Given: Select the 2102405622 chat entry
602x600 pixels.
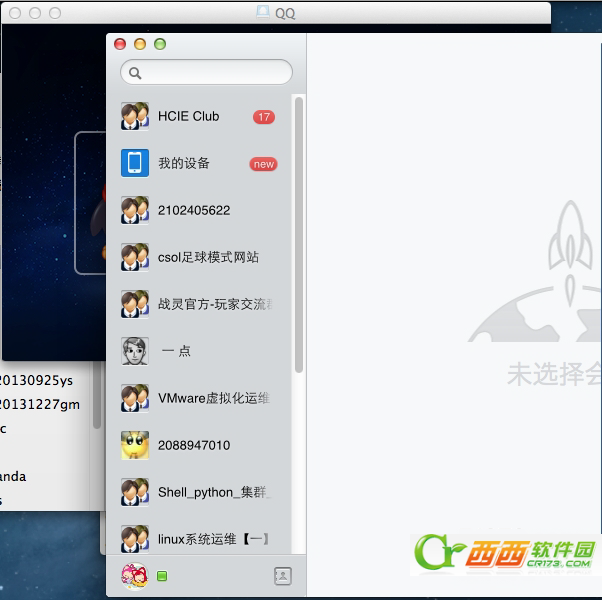Looking at the screenshot, I should click(x=199, y=210).
